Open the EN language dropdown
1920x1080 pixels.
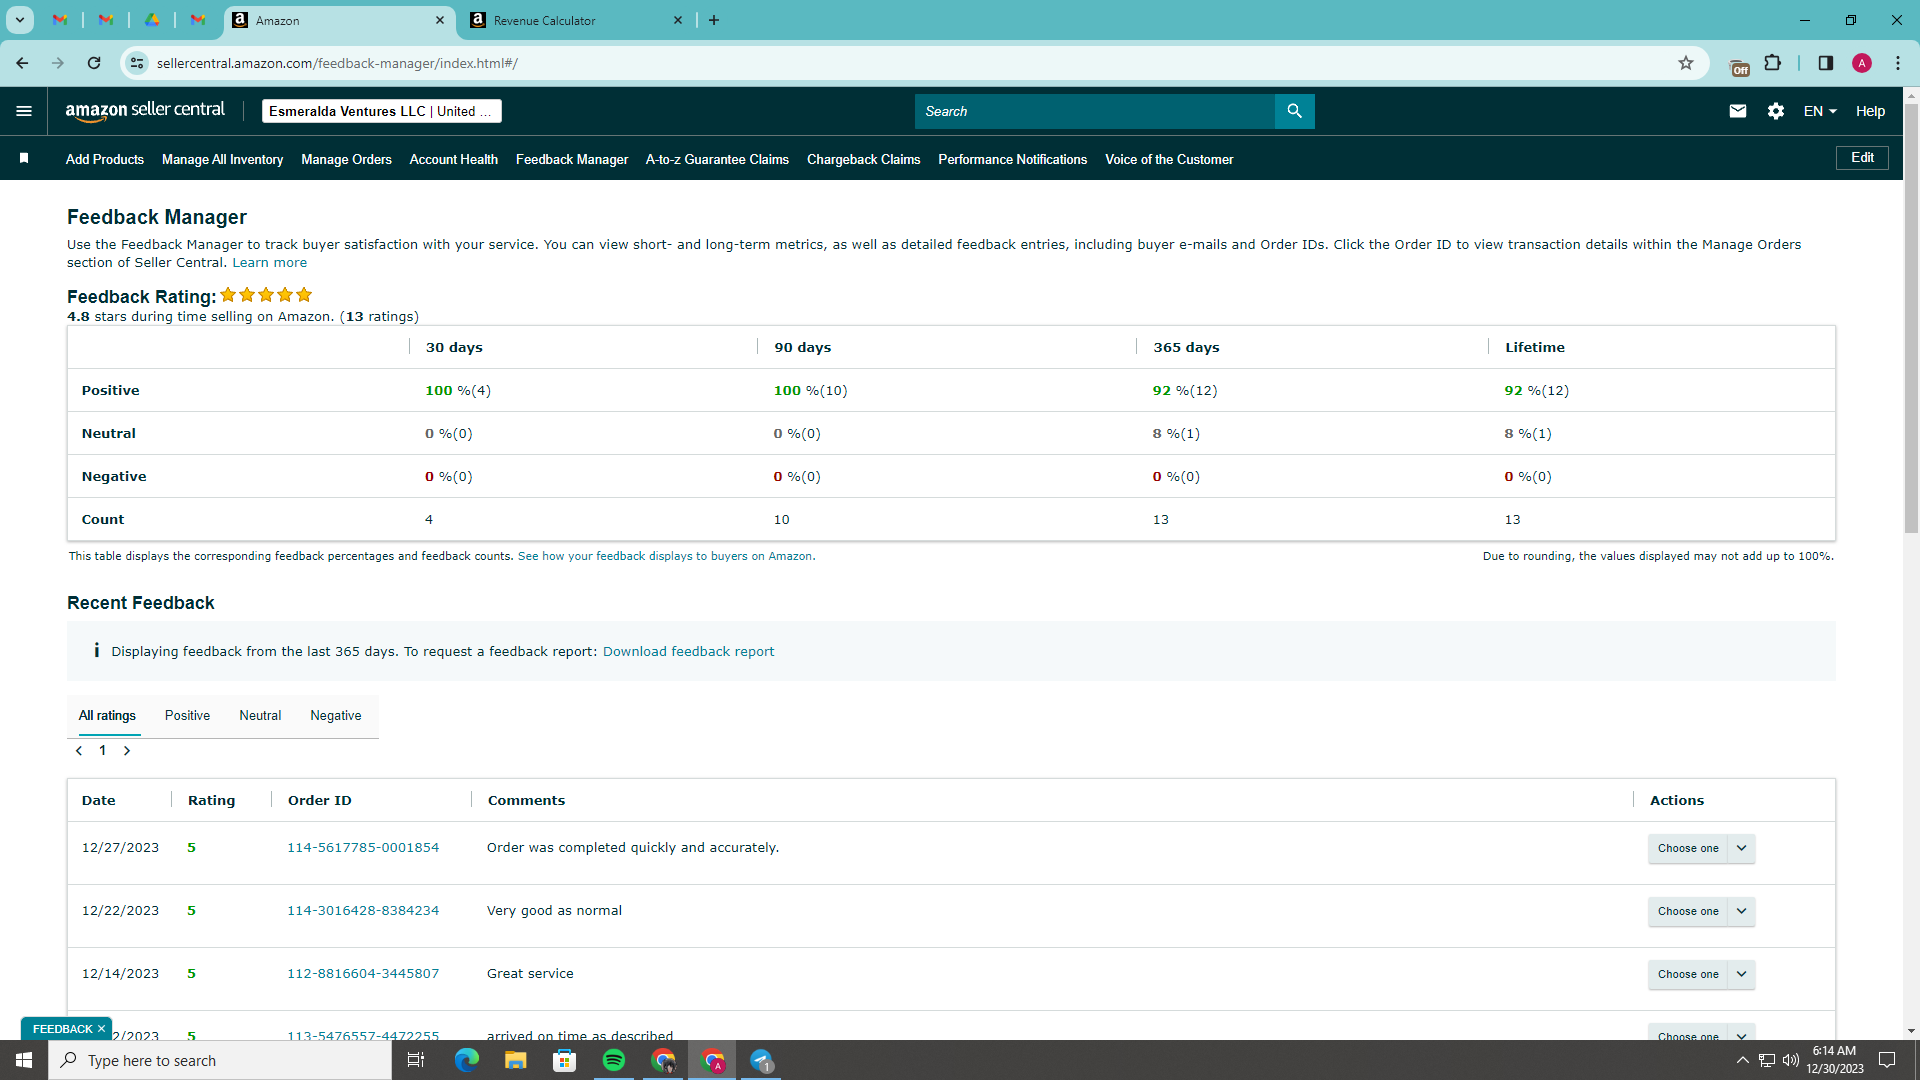pyautogui.click(x=1820, y=111)
